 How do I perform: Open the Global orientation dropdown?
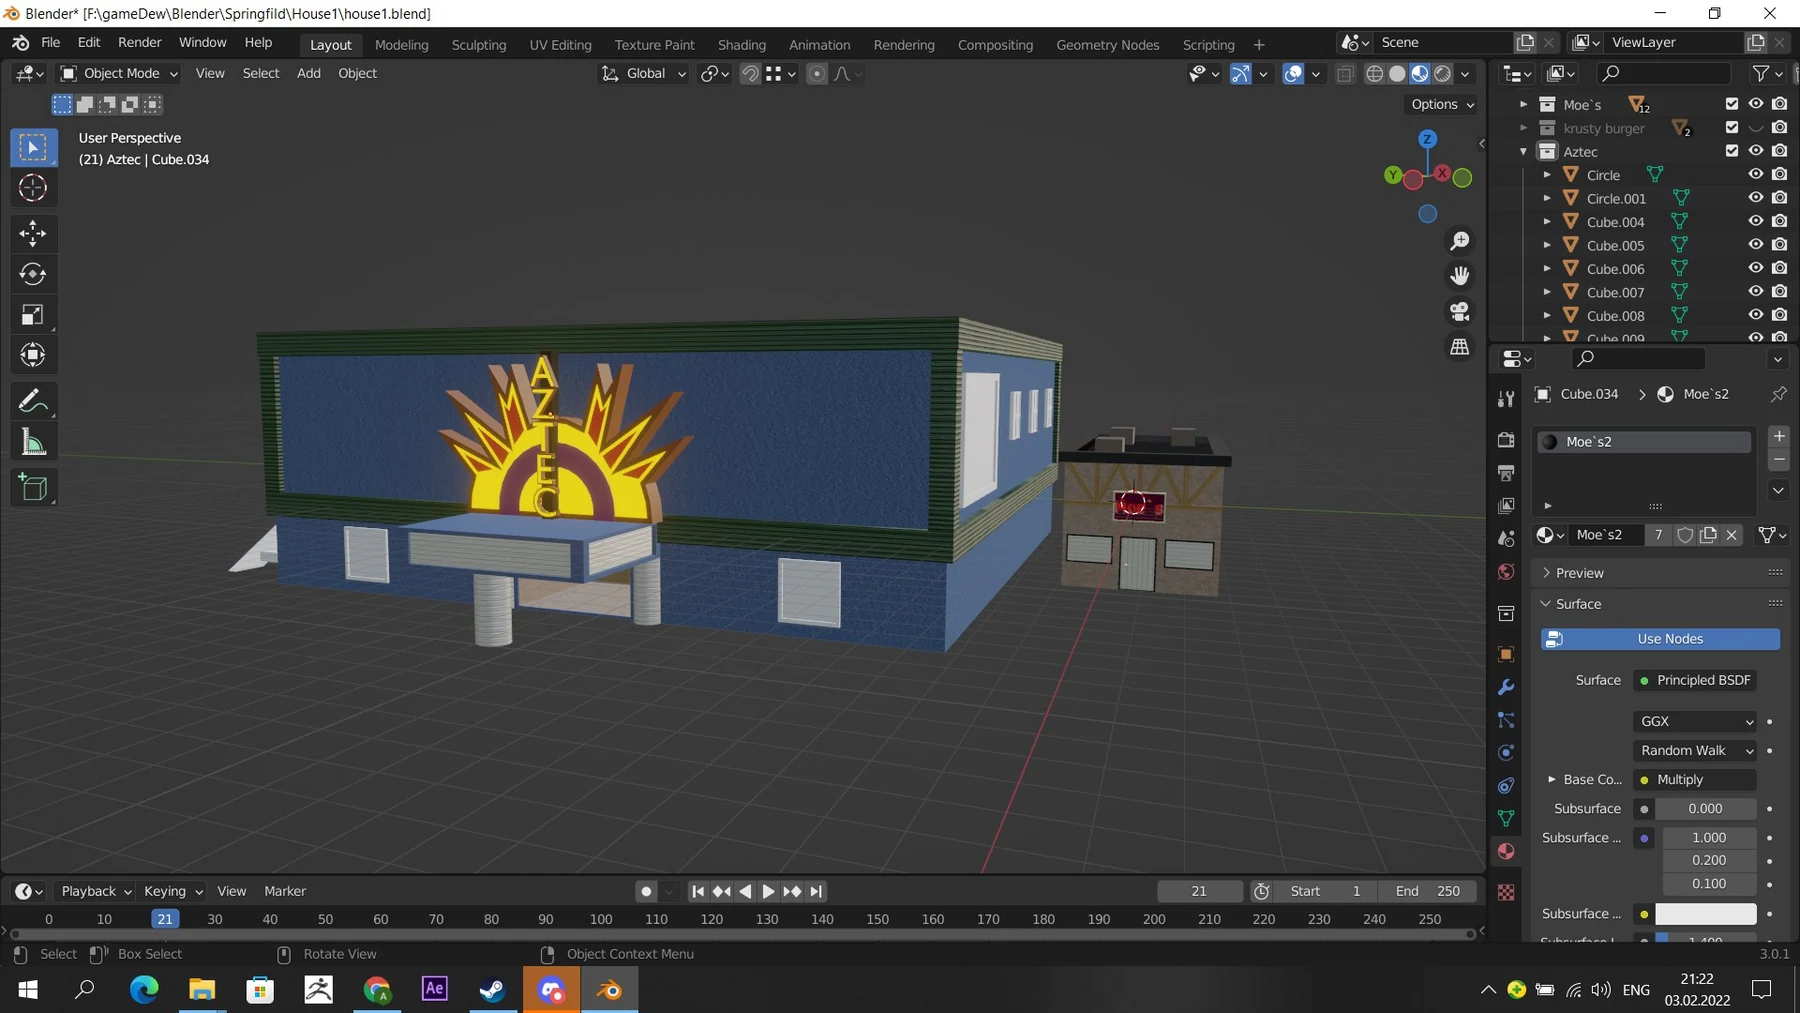(644, 73)
